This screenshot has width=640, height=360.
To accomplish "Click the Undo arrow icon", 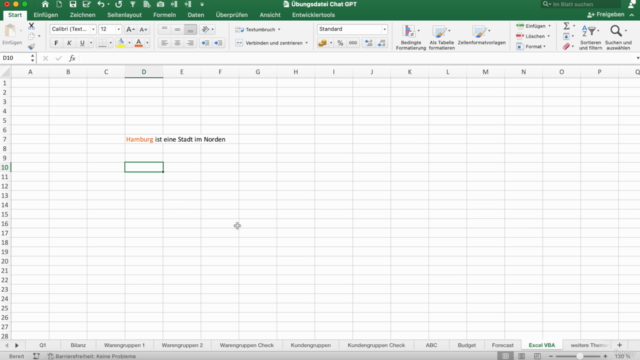I will (101, 4).
